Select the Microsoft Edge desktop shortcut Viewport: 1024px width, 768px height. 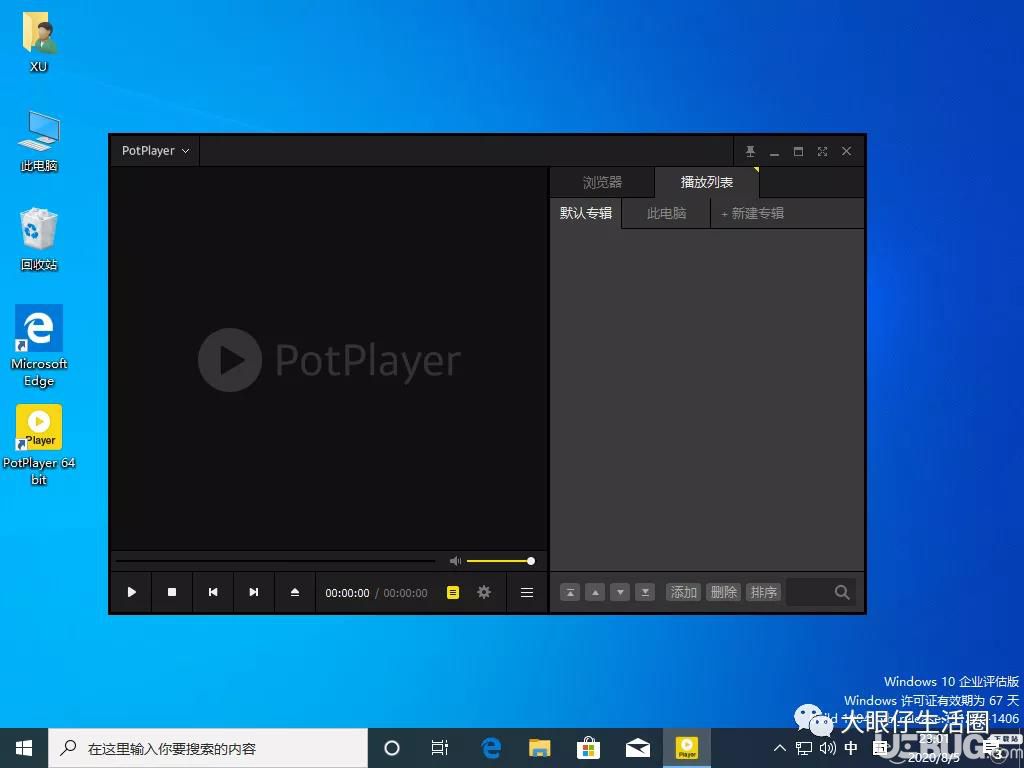point(39,346)
